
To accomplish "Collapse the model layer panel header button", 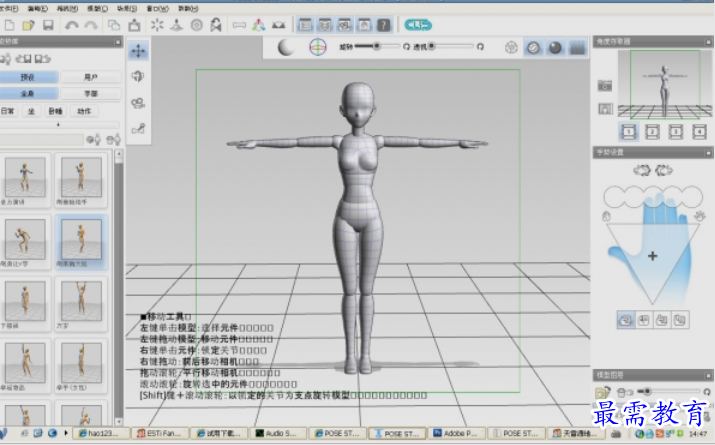I will [x=708, y=375].
